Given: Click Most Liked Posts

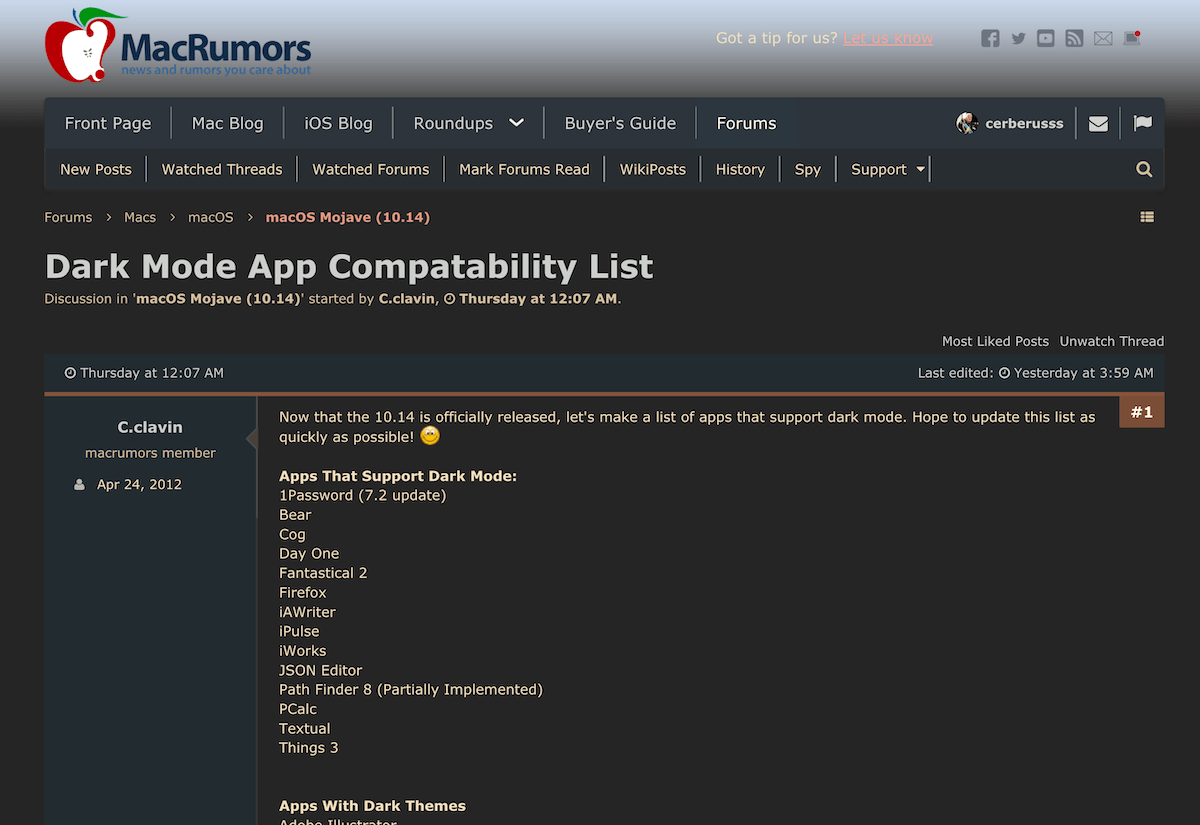Looking at the screenshot, I should click(995, 341).
